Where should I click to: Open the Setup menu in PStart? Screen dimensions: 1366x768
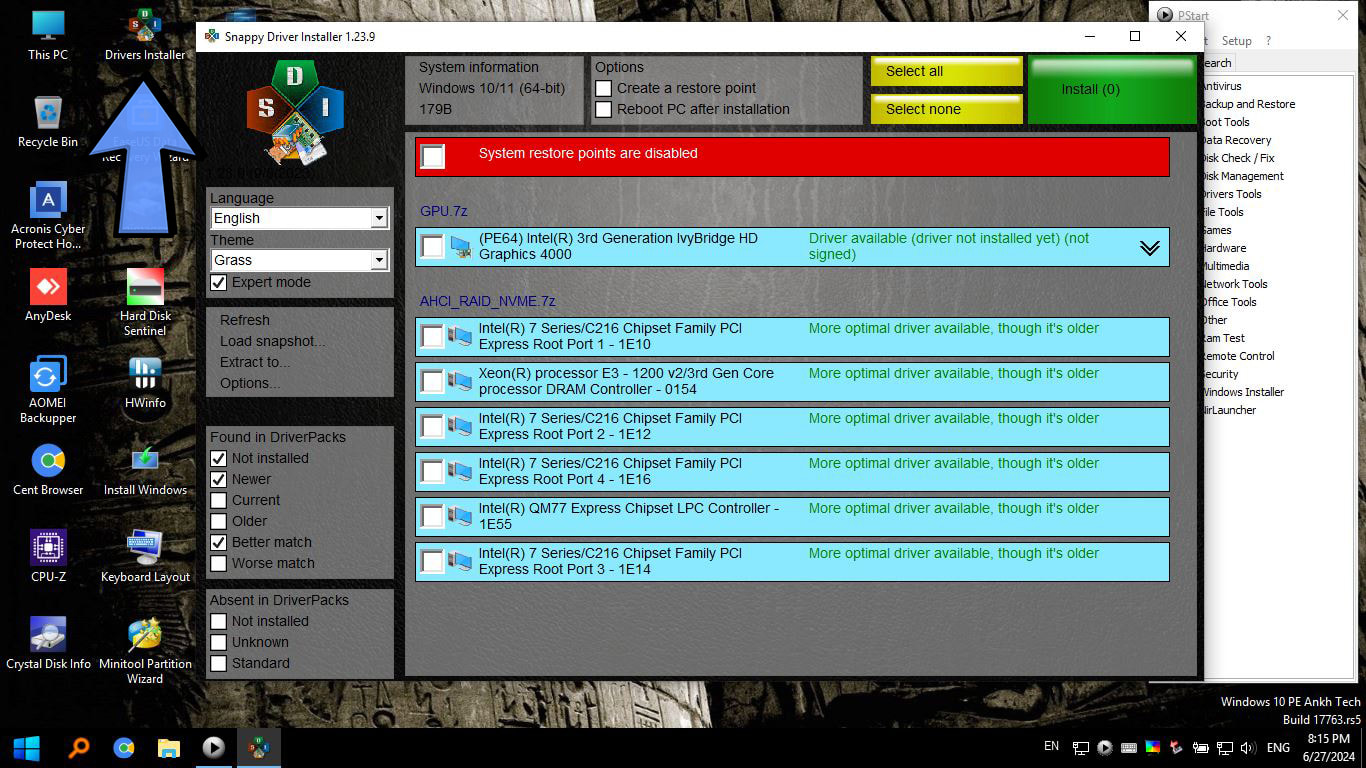point(1237,40)
